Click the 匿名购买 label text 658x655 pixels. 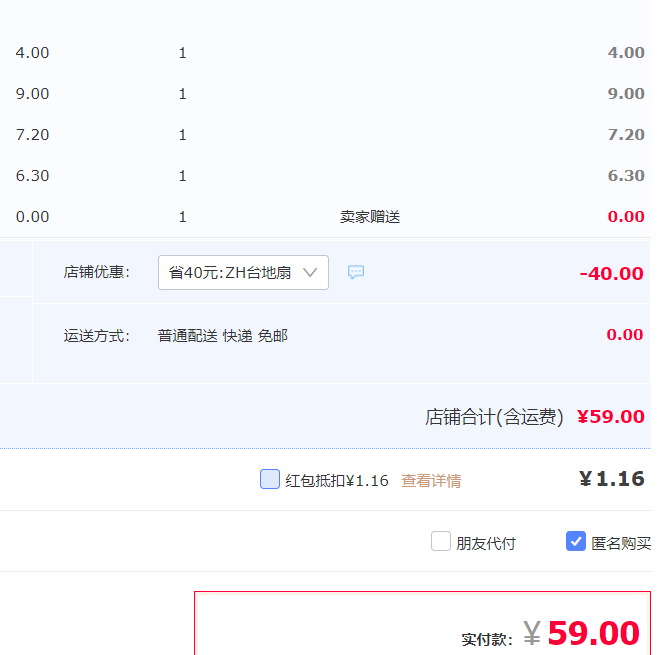[621, 543]
